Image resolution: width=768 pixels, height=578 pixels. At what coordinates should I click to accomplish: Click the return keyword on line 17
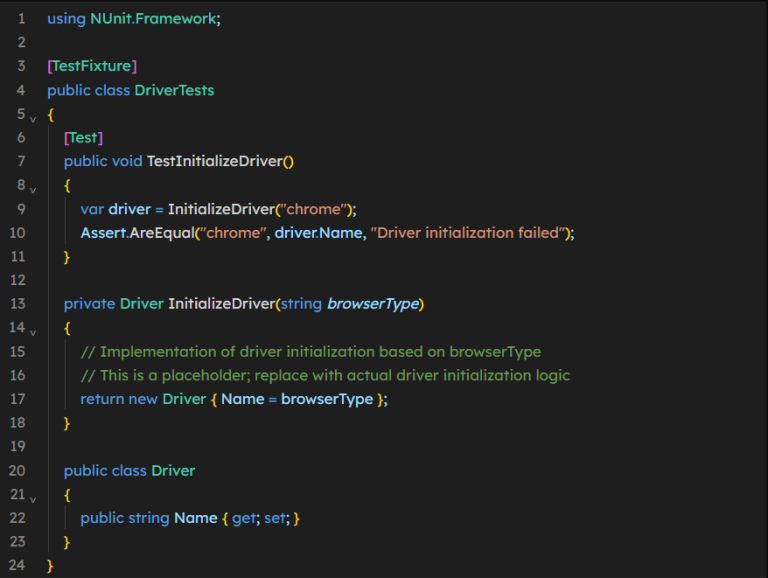(102, 399)
